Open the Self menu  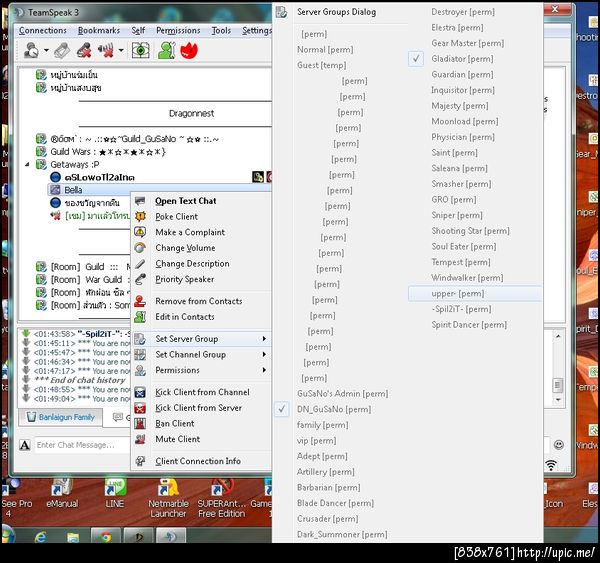tap(138, 30)
